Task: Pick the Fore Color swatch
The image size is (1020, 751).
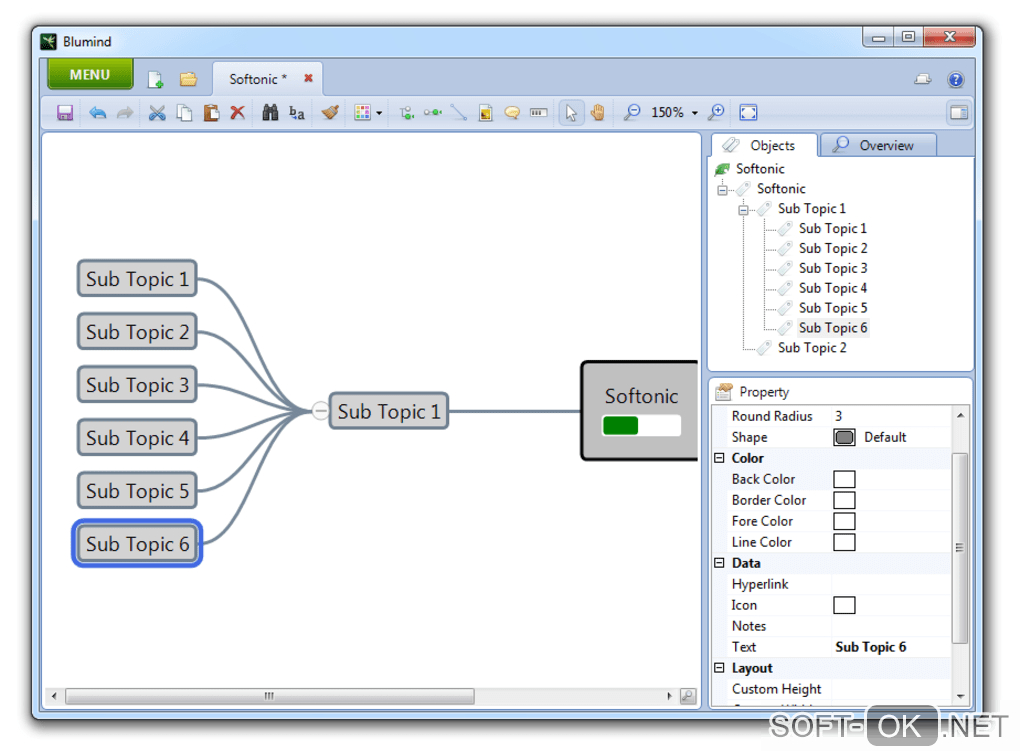Action: pos(844,521)
